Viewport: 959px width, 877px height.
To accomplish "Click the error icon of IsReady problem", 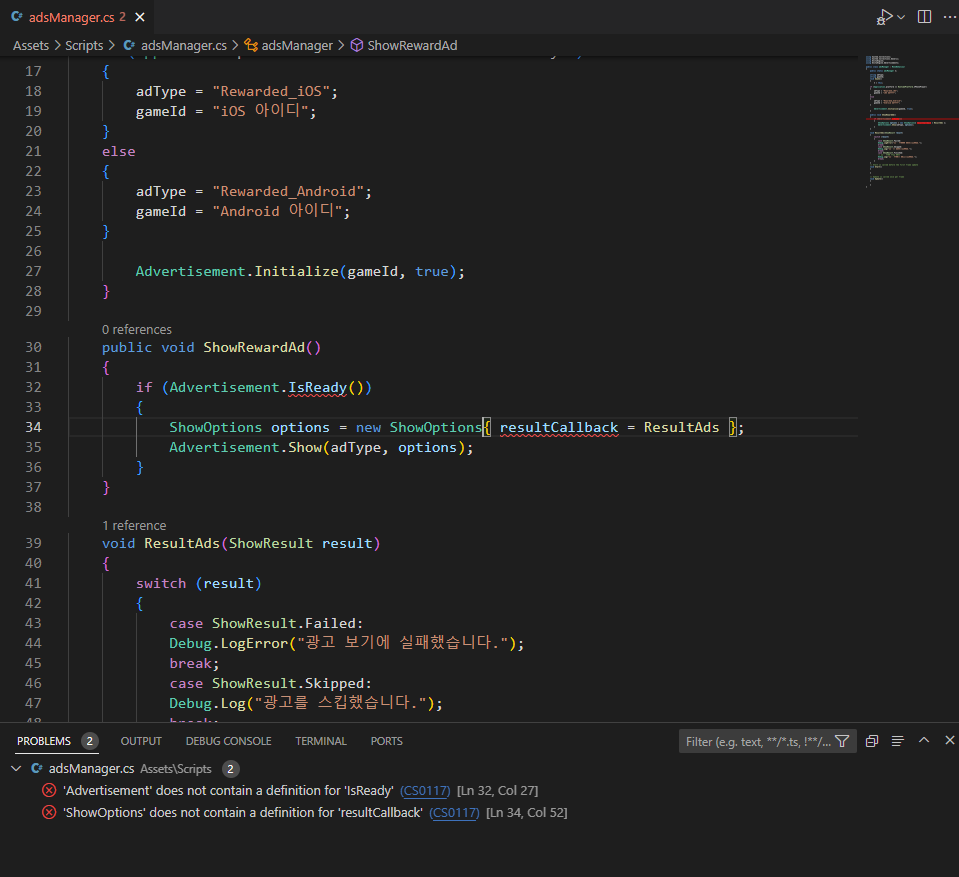I will coord(49,791).
